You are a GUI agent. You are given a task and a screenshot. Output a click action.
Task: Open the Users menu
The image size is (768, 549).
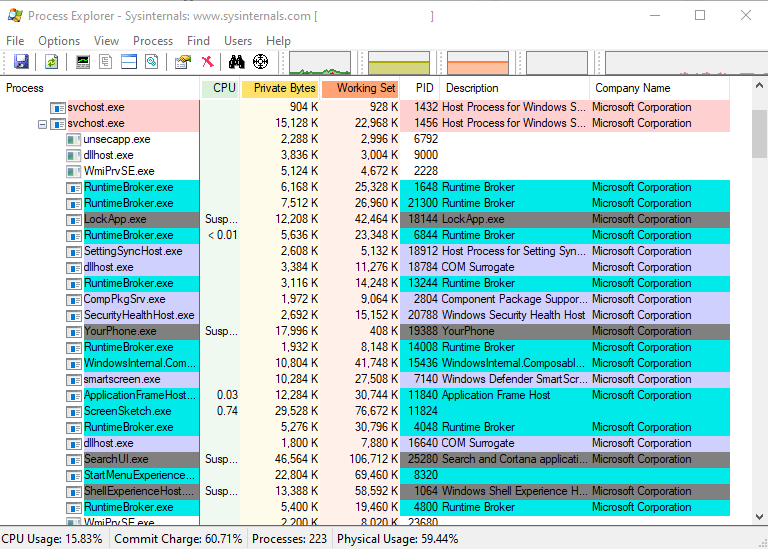[238, 41]
